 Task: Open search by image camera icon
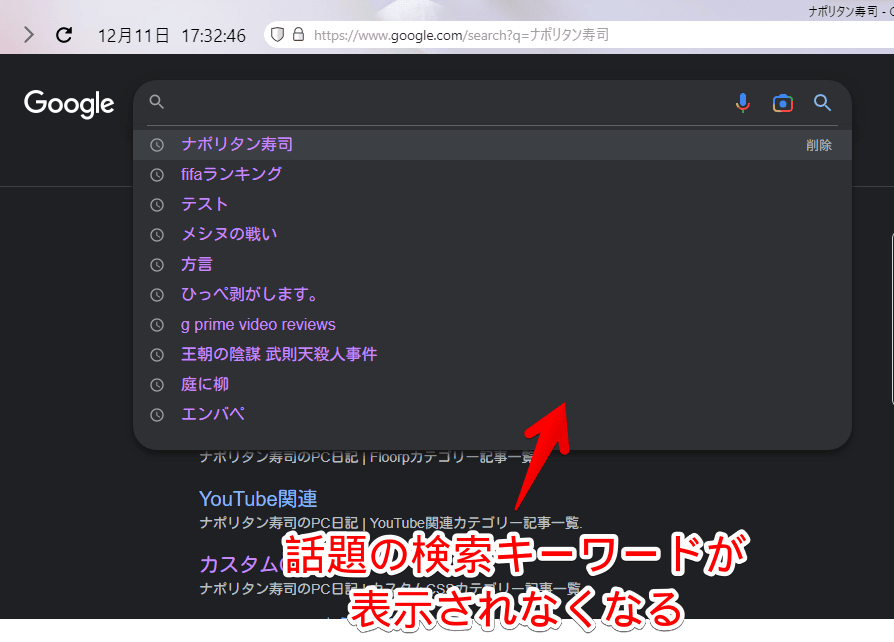click(x=783, y=103)
